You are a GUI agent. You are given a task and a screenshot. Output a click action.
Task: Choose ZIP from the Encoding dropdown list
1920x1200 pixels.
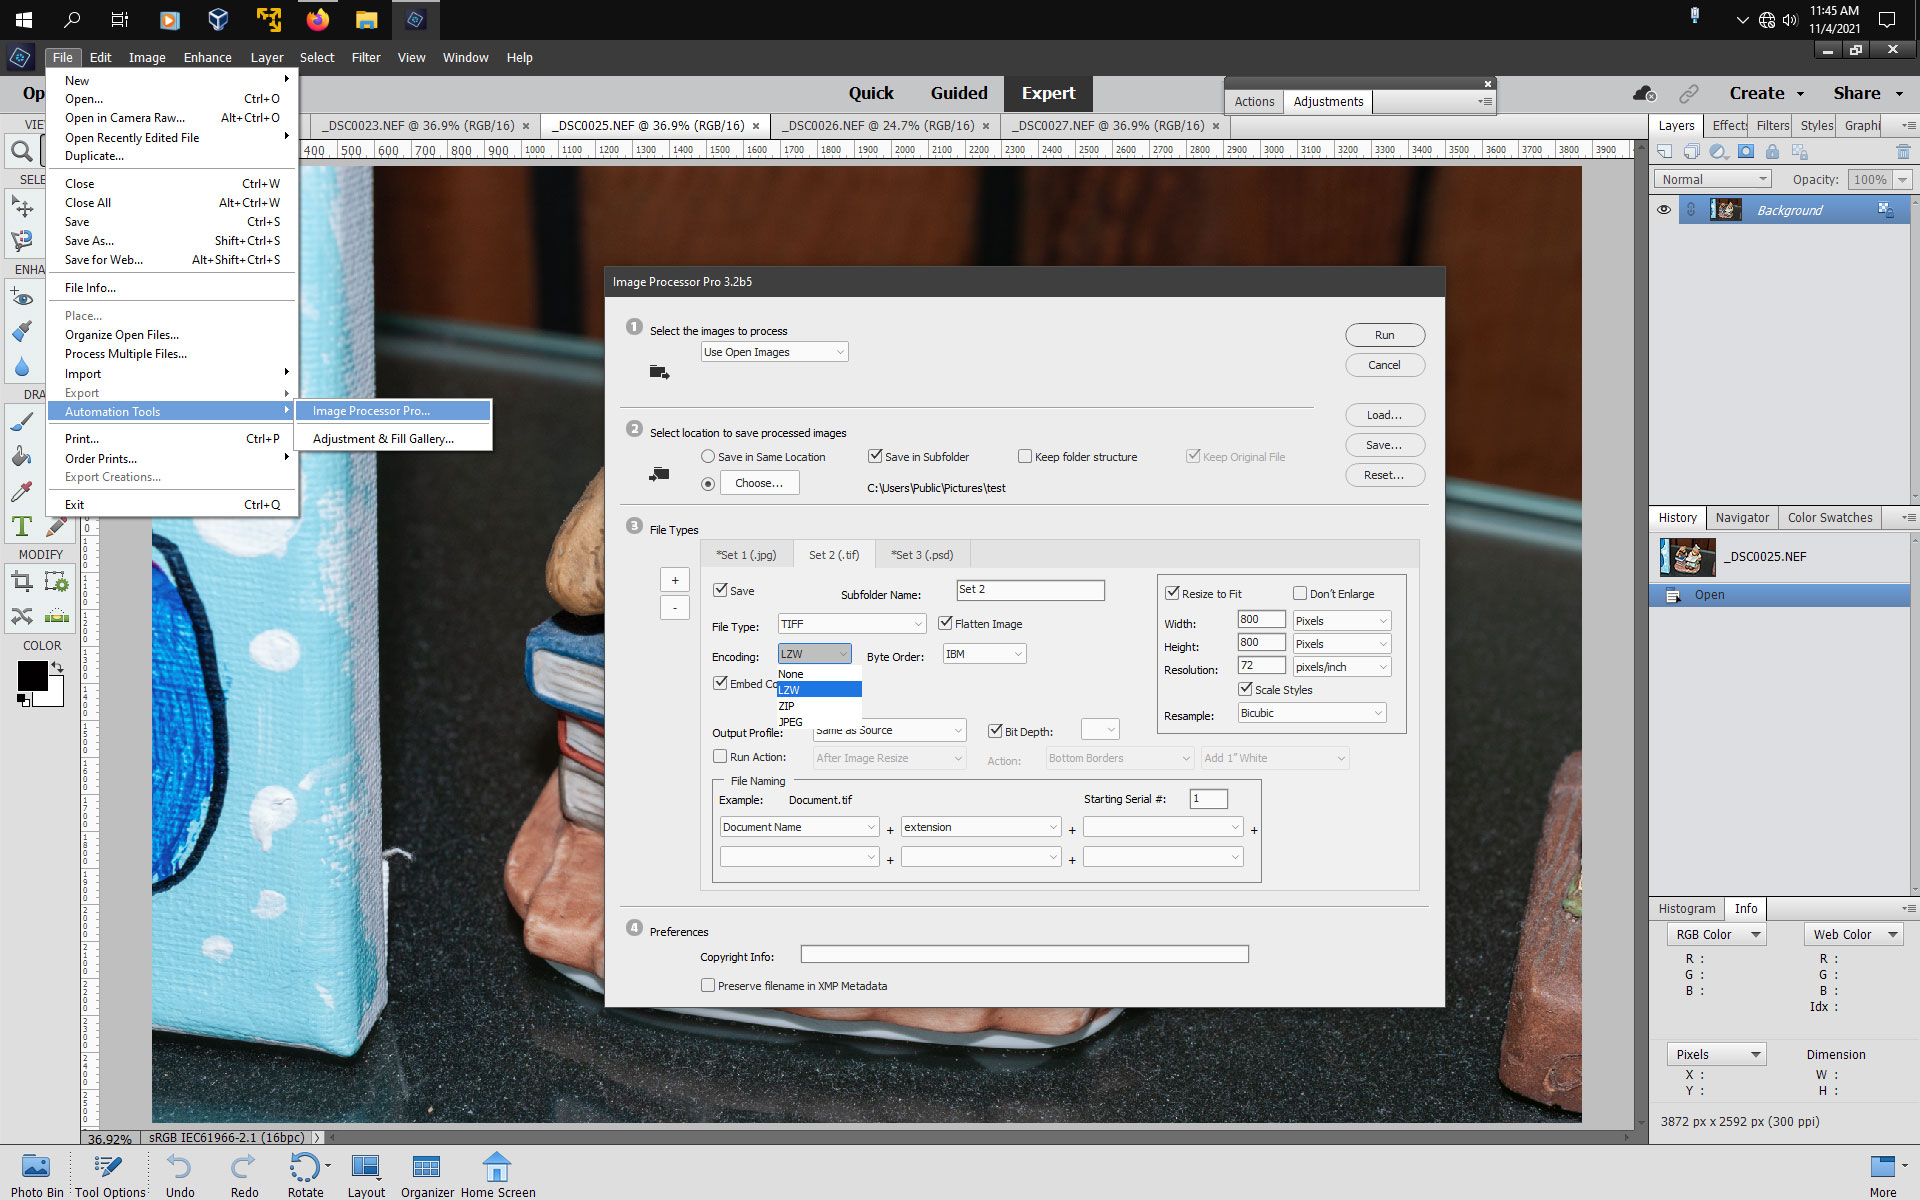point(789,706)
